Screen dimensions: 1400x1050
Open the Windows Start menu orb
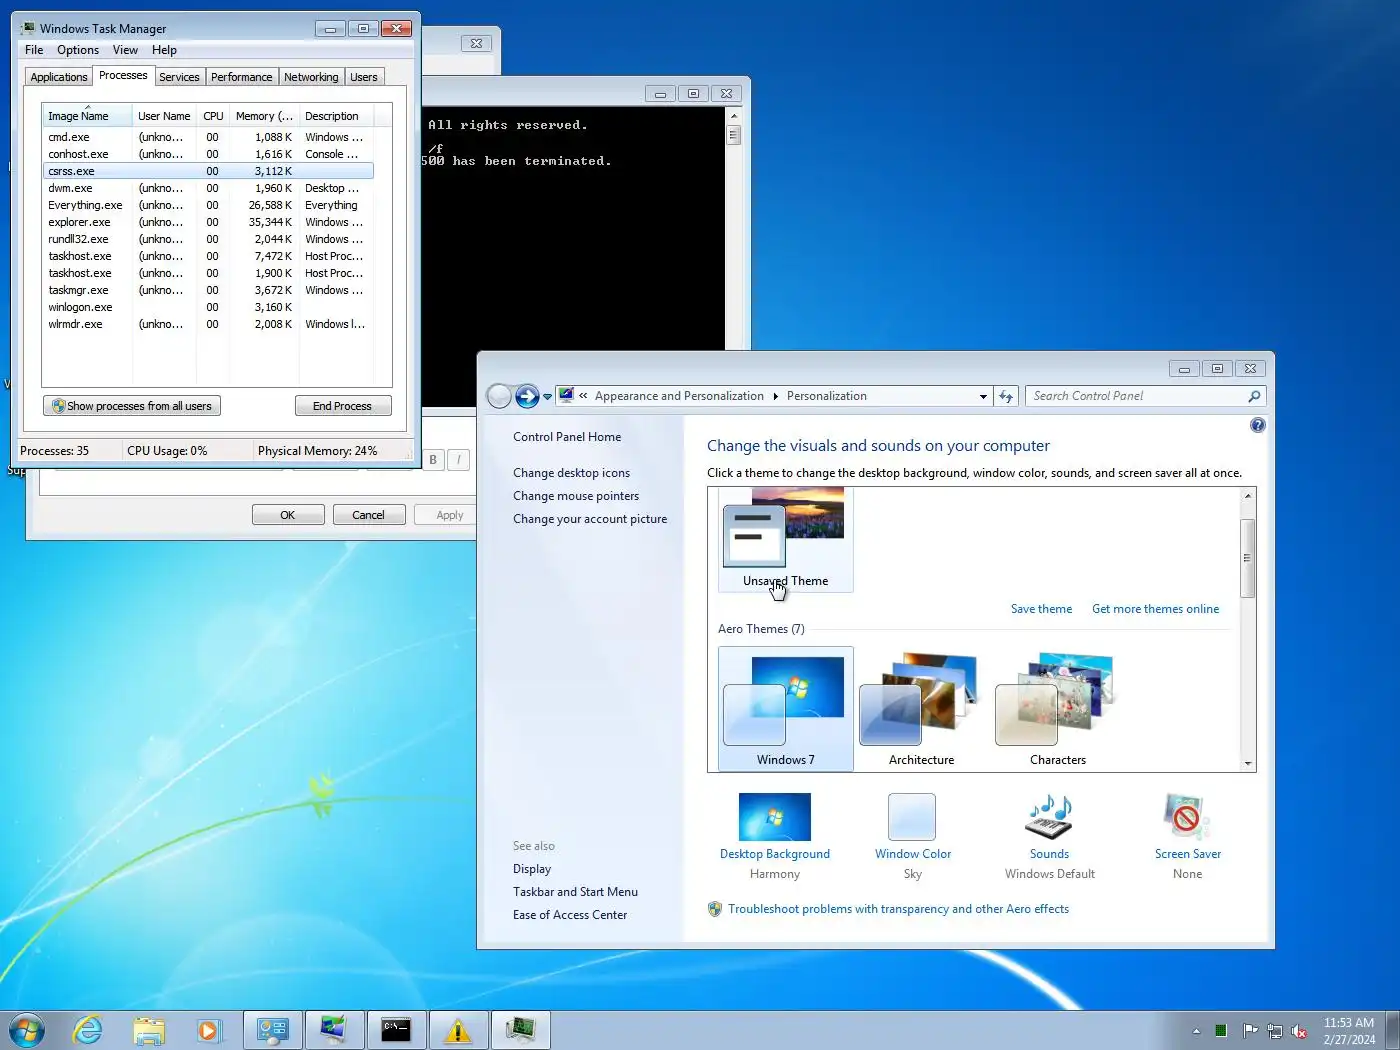[26, 1030]
